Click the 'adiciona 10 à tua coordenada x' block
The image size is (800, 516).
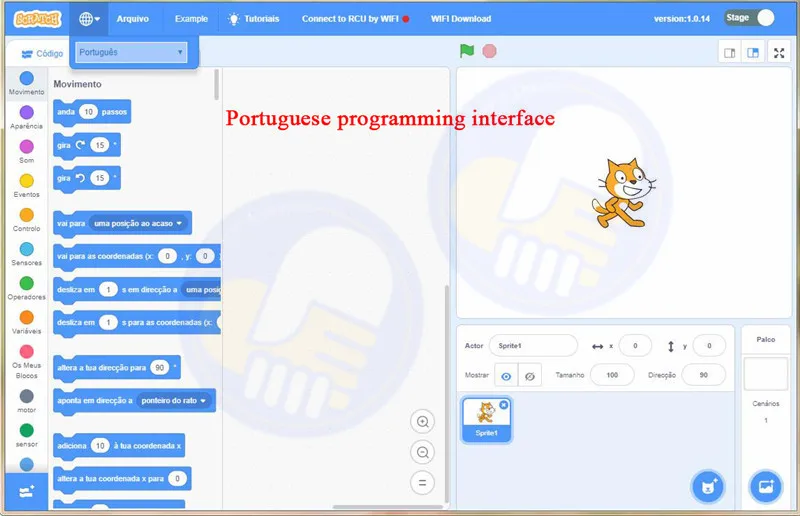coord(119,446)
